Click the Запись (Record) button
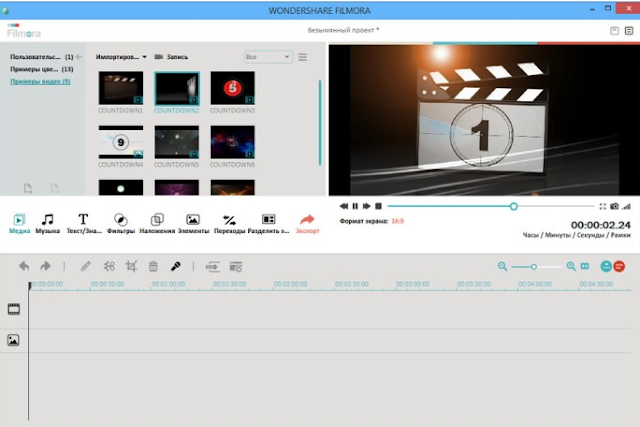This screenshot has width=640, height=427. click(171, 57)
